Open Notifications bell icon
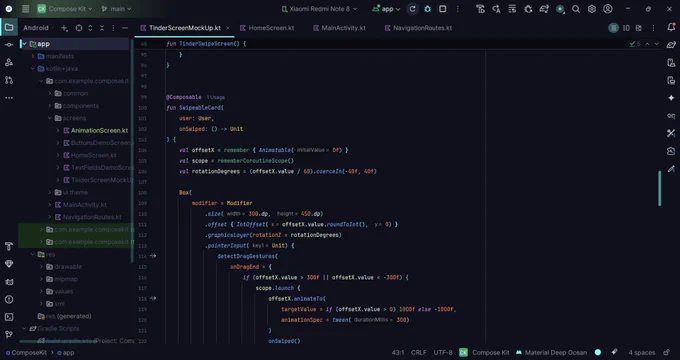The image size is (680, 360). (671, 27)
